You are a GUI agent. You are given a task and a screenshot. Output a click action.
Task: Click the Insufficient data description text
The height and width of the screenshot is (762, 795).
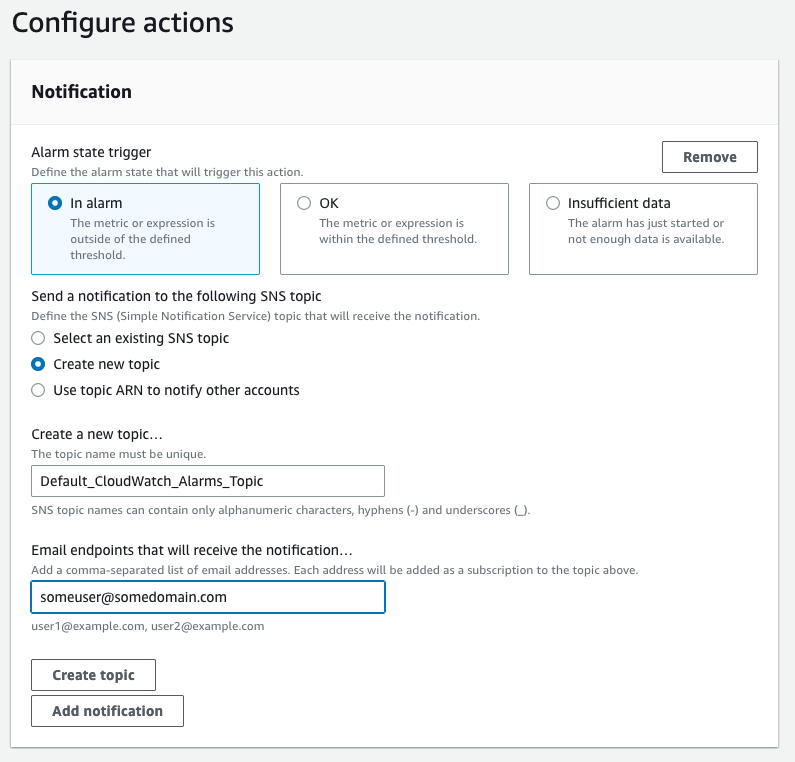(645, 231)
